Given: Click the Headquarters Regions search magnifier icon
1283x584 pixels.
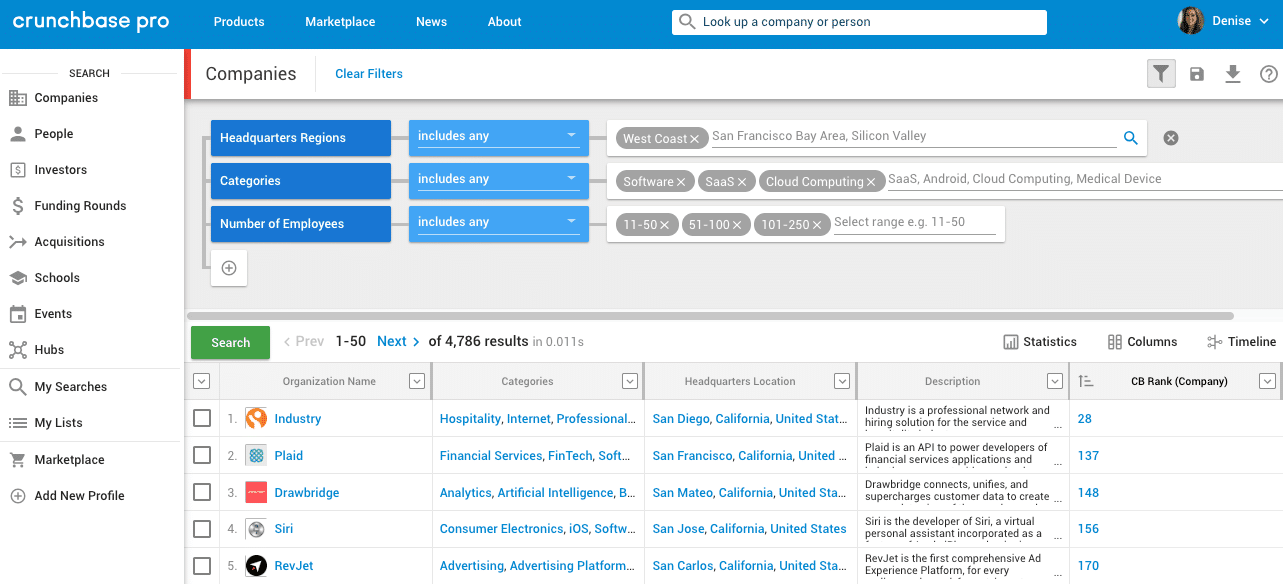Looking at the screenshot, I should point(1131,137).
